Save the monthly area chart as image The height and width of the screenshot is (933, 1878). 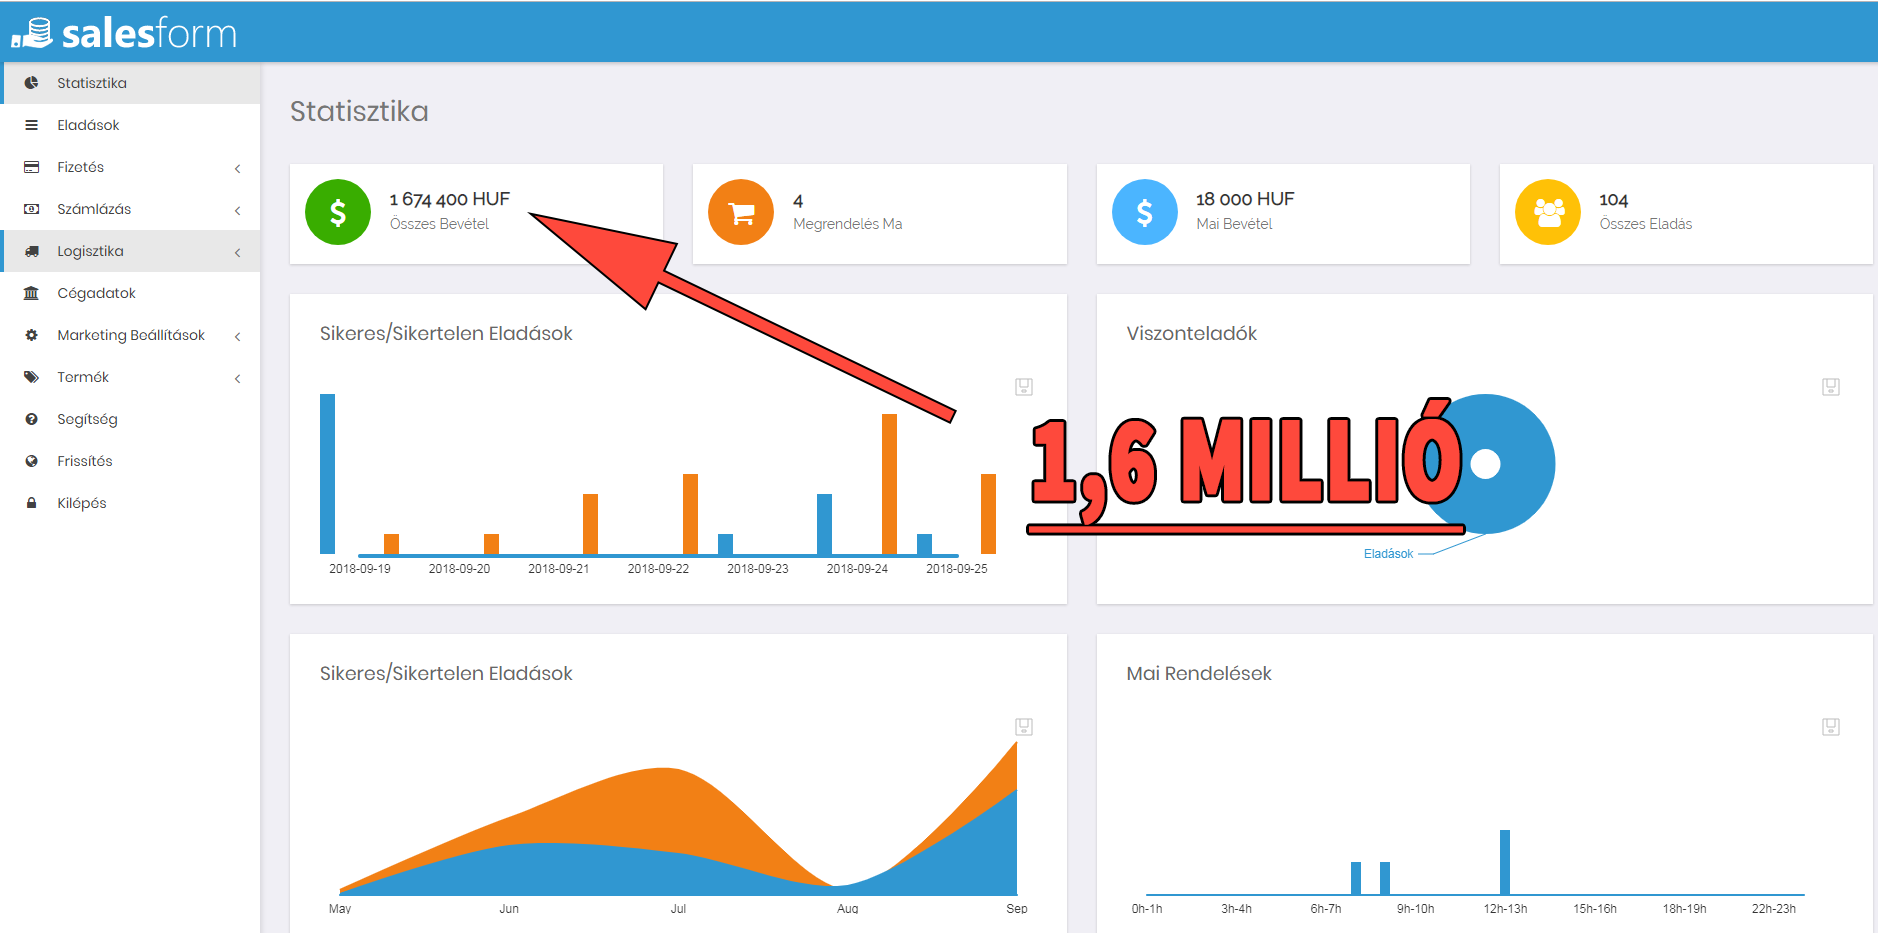[x=1024, y=727]
